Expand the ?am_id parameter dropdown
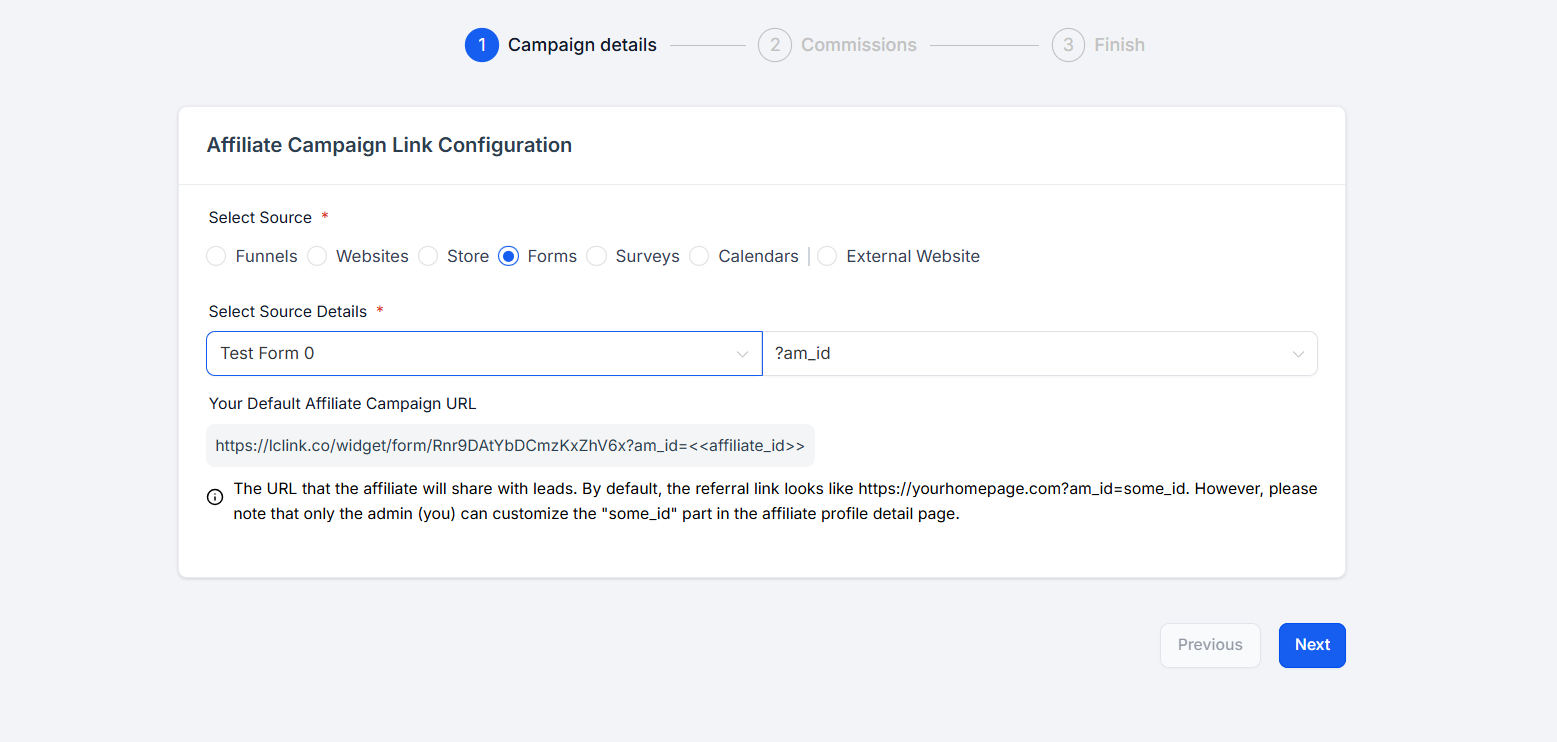The image size is (1557, 742). click(1039, 354)
